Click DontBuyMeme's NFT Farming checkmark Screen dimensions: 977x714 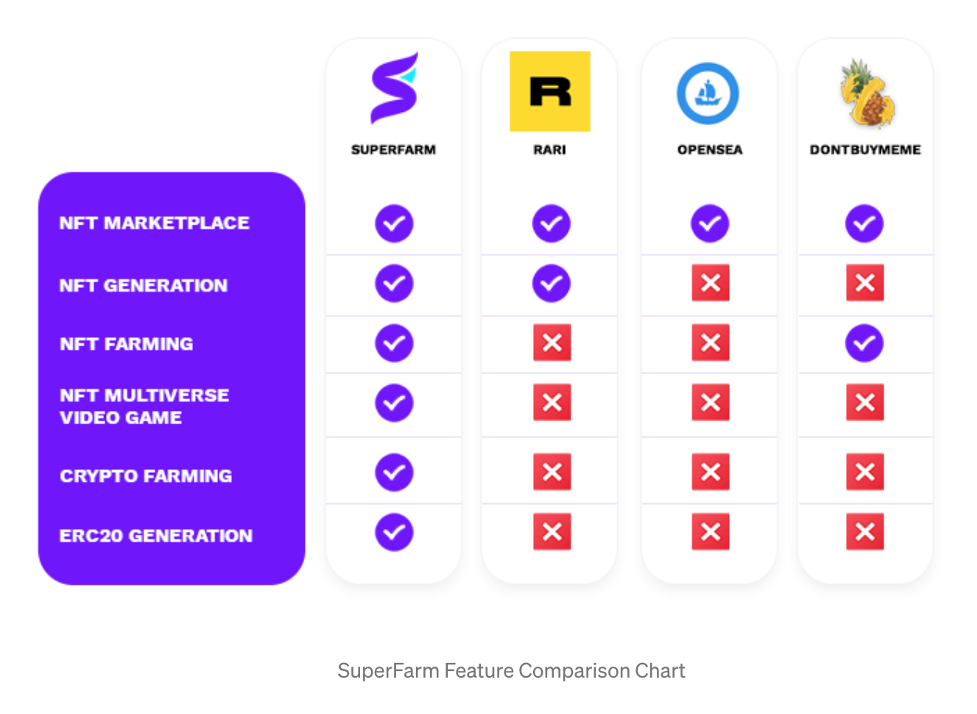coord(864,343)
